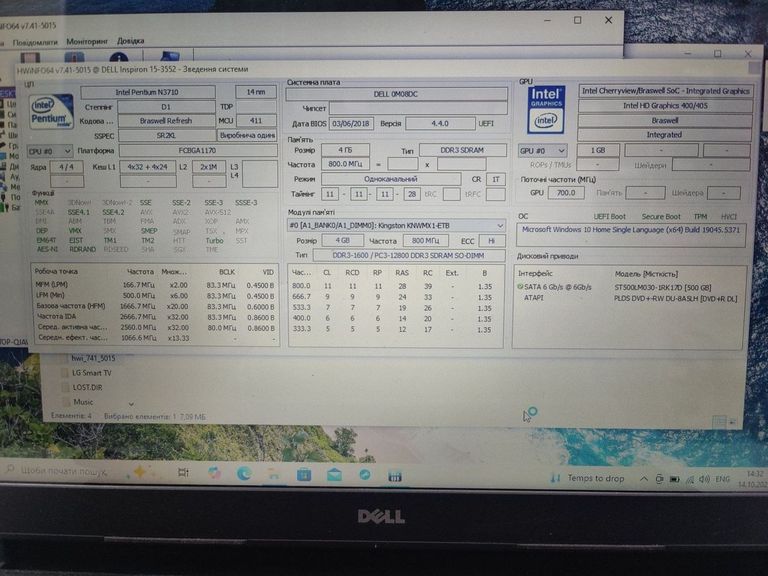This screenshot has width=768, height=576.
Task: Click the Temps to drop weather widget
Action: pyautogui.click(x=588, y=478)
